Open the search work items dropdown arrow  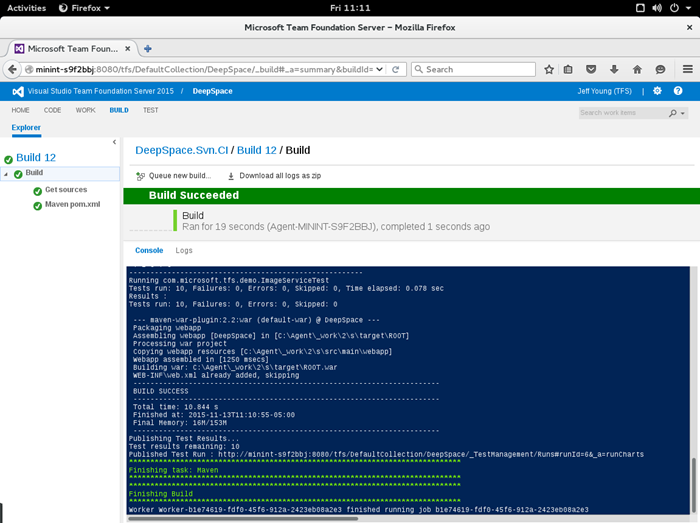pyautogui.click(x=683, y=114)
